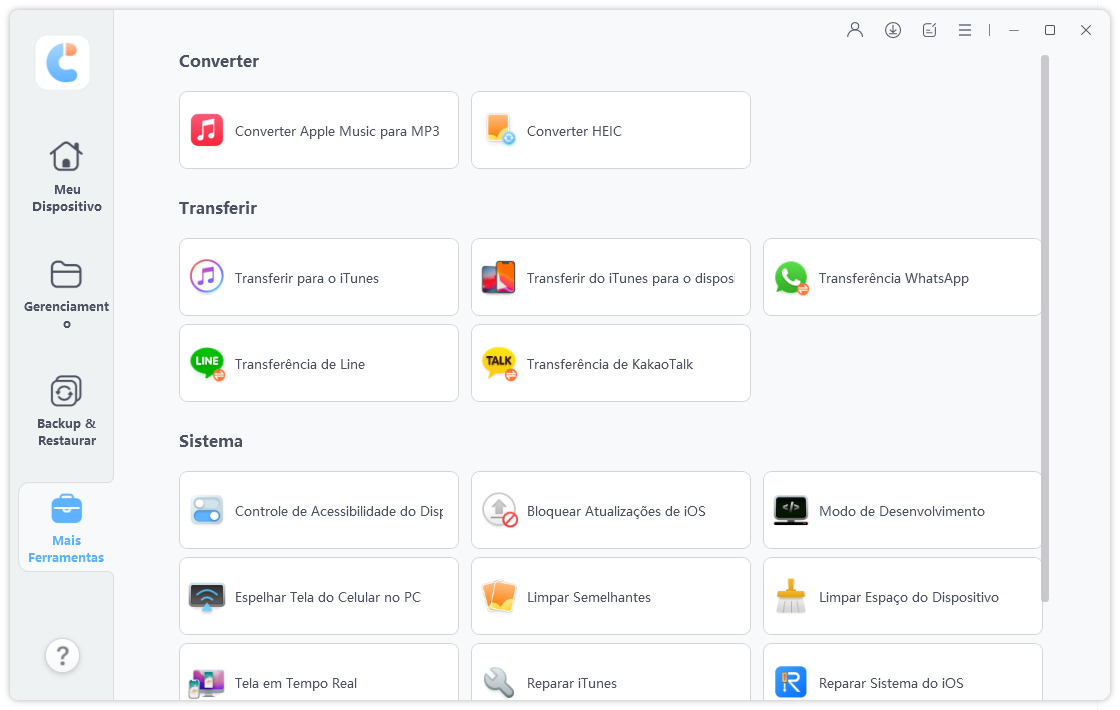Viewport: 1120px width, 710px height.
Task: Select Transferência WhatsApp tool
Action: pyautogui.click(x=902, y=277)
